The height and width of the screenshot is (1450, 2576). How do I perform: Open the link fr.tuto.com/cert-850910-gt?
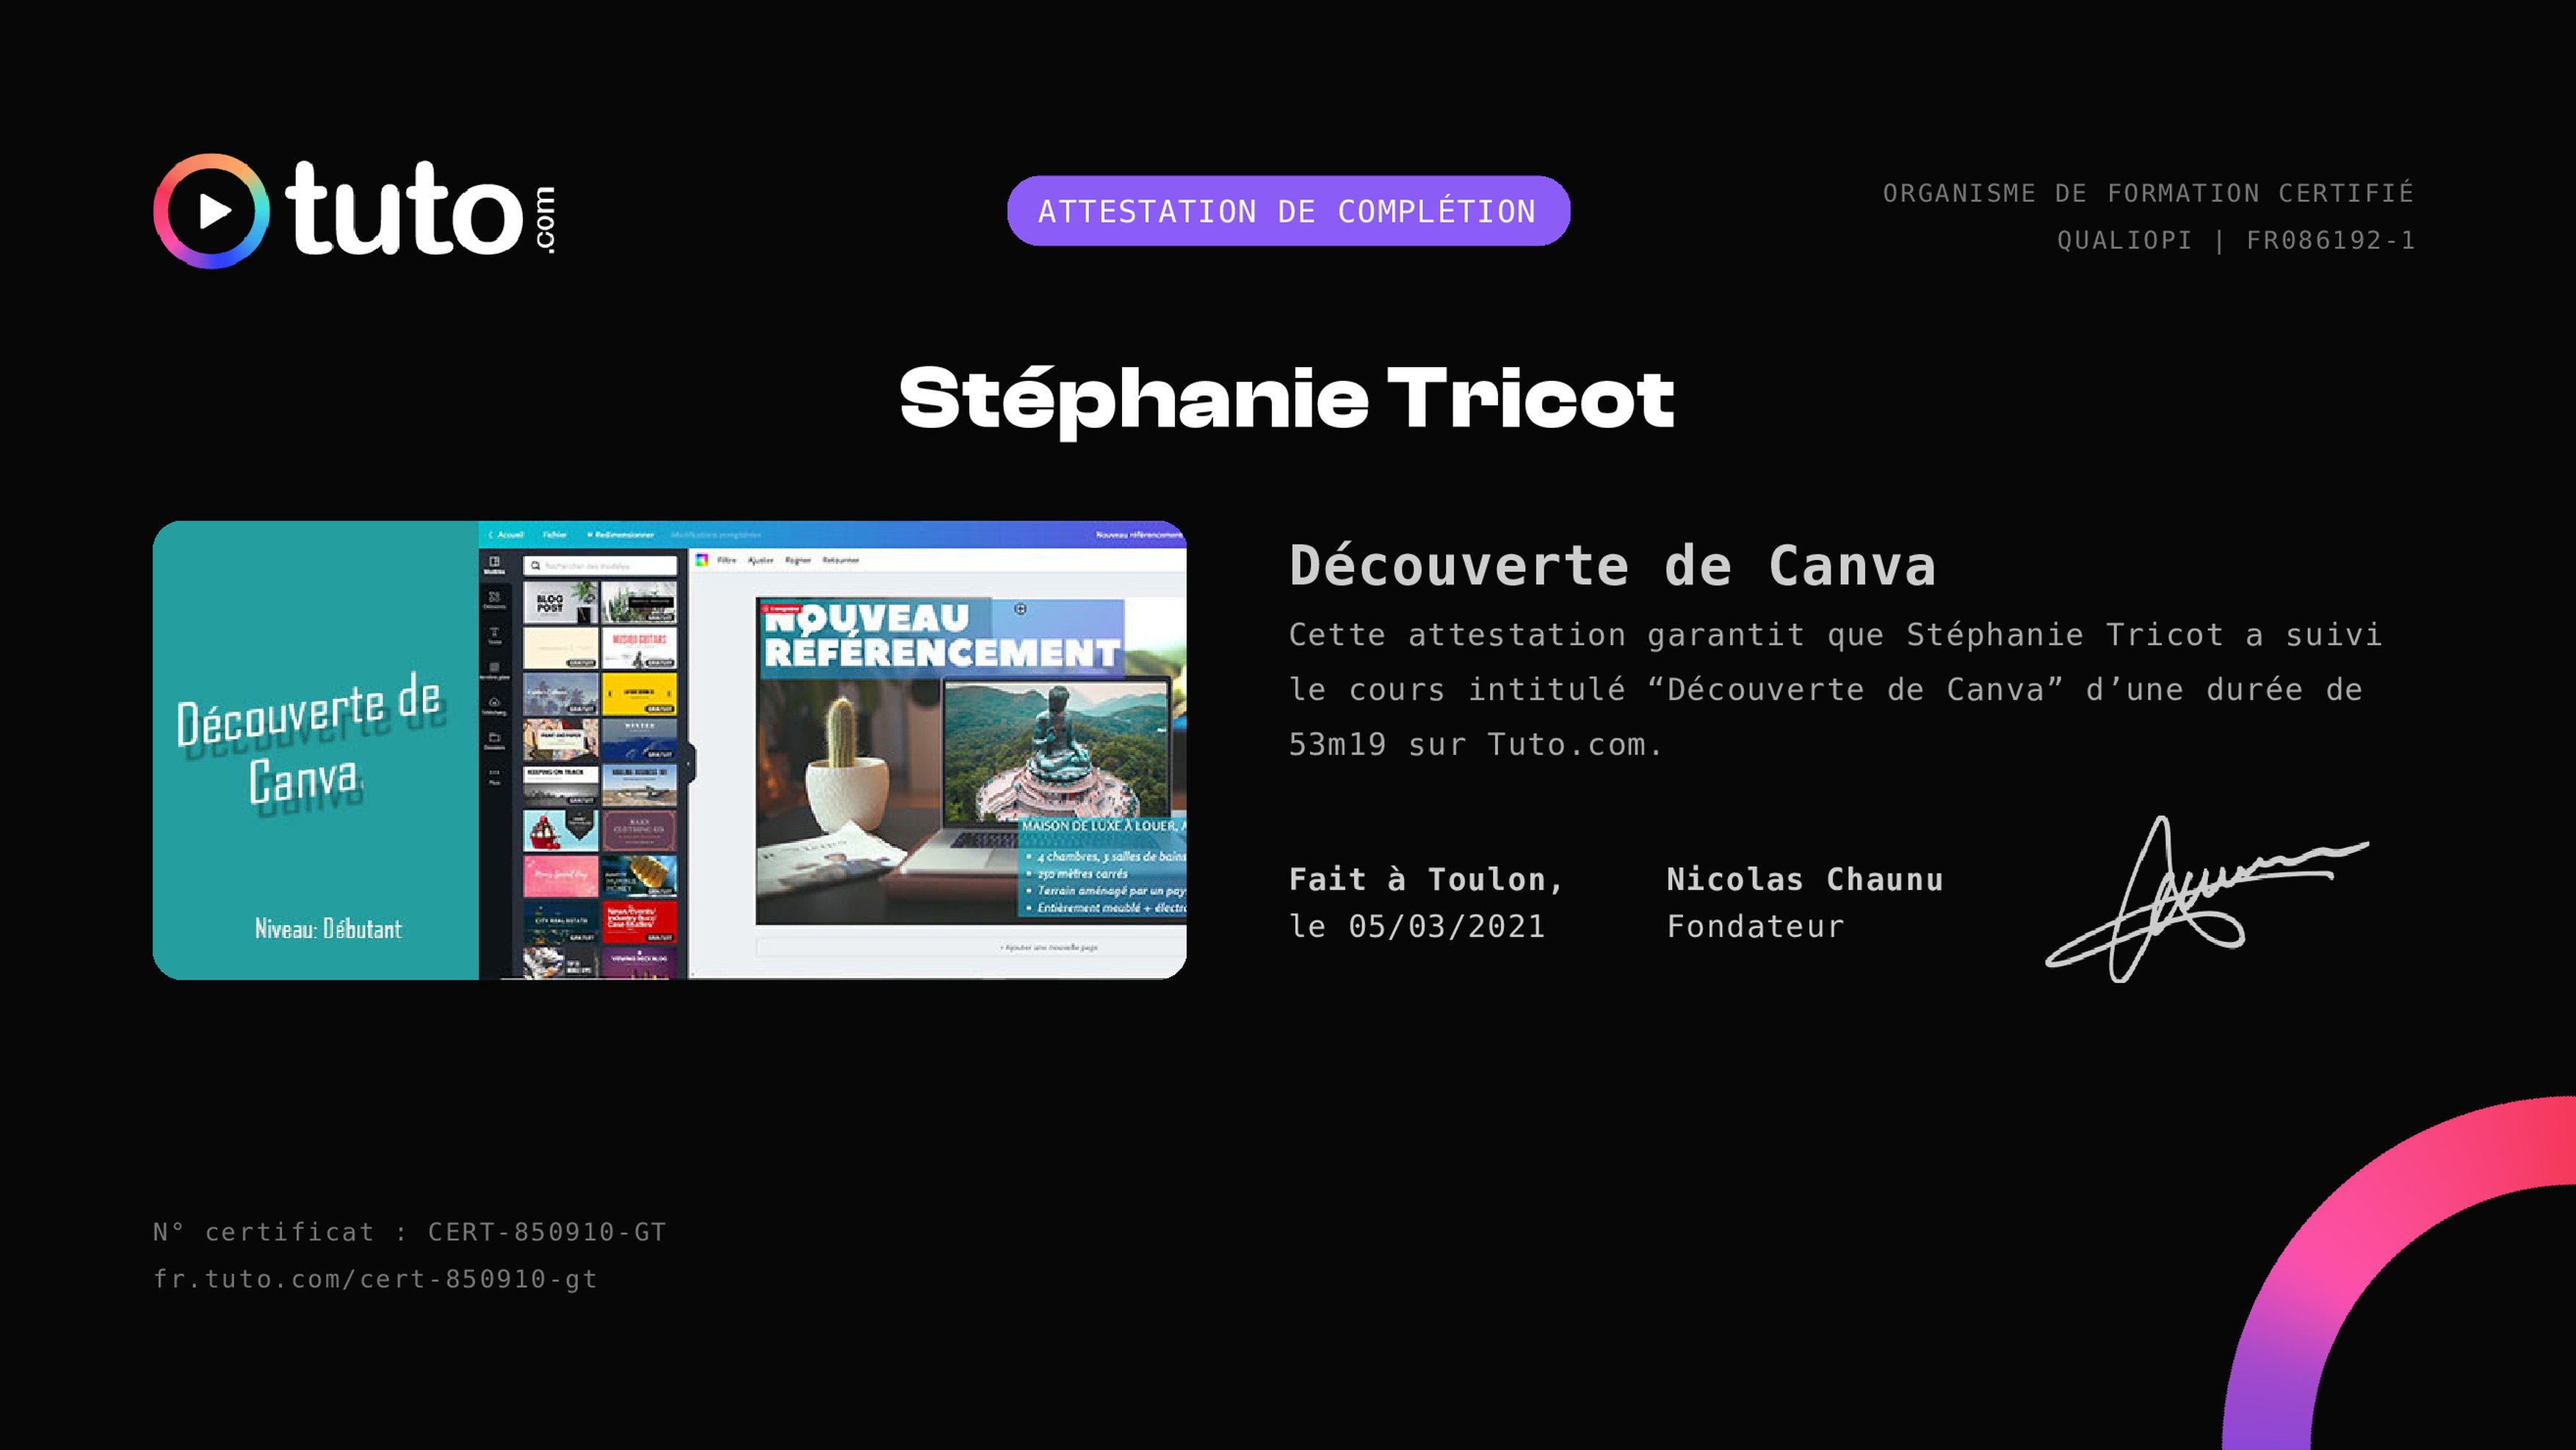(375, 1279)
